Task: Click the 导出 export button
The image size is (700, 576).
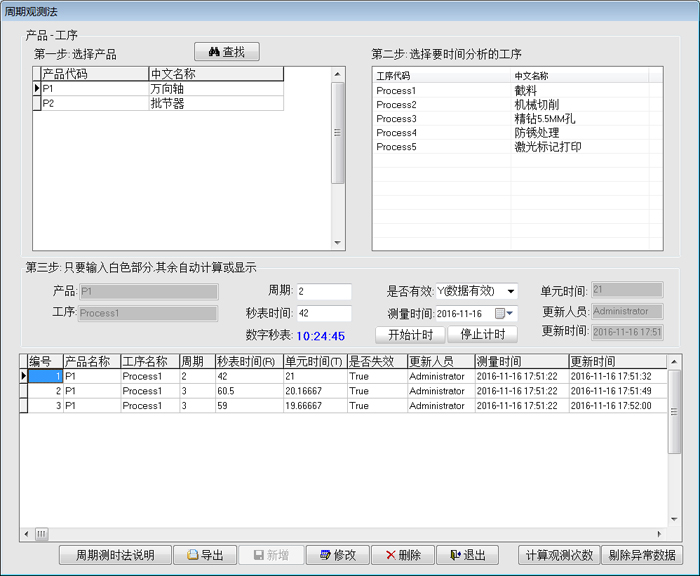Action: coord(205,555)
